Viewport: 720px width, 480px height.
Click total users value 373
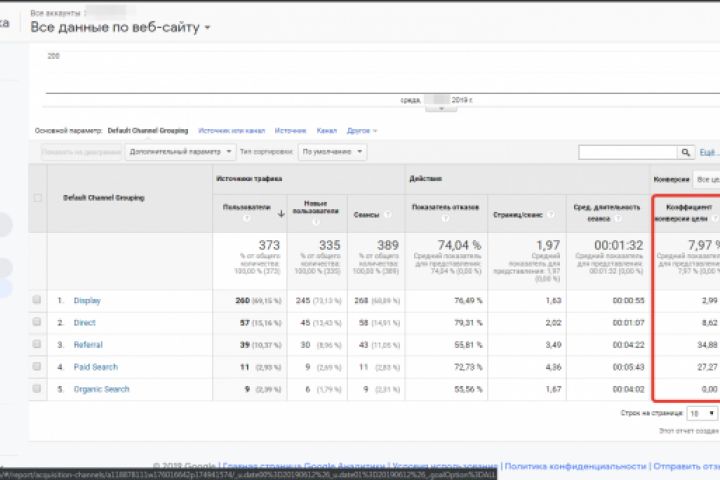click(269, 245)
